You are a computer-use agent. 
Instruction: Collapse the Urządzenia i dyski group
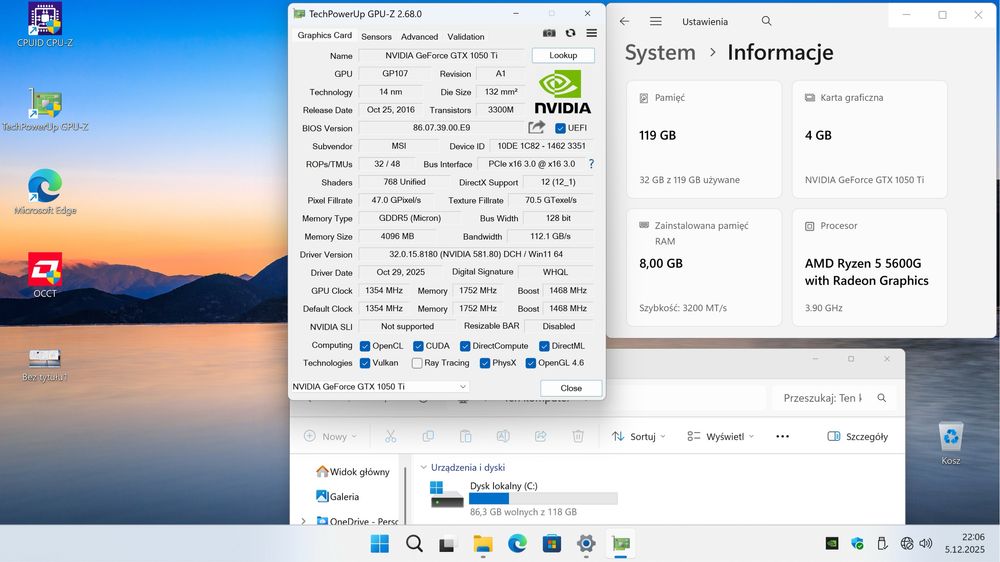coord(423,468)
